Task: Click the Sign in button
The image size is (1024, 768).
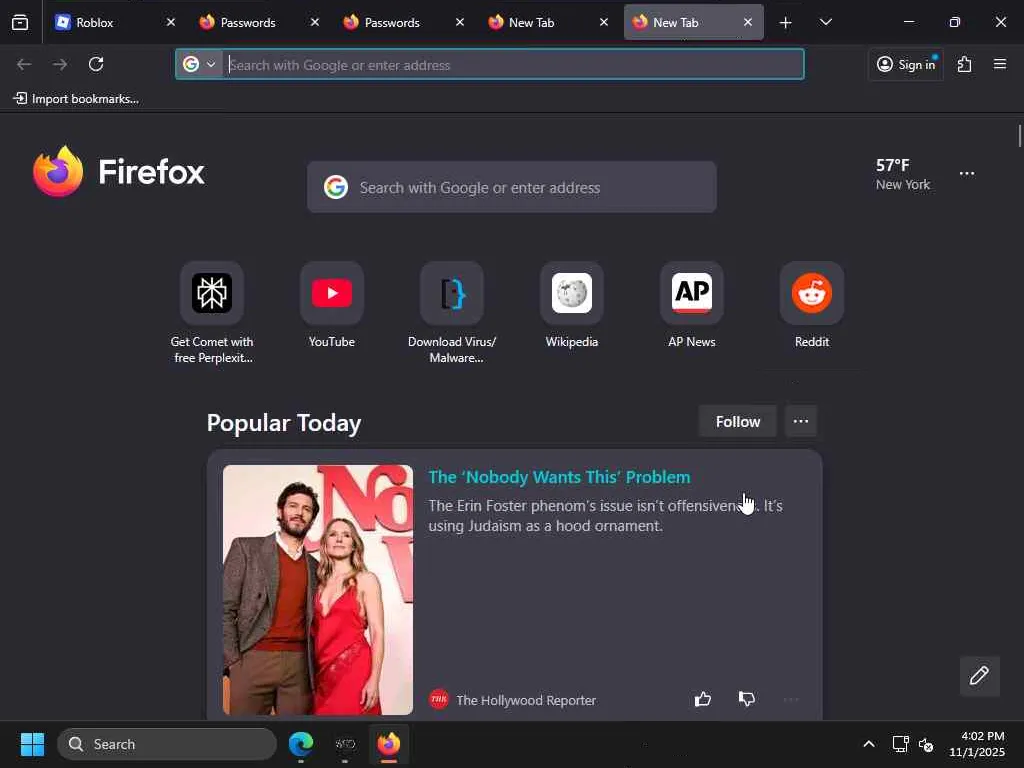Action: click(906, 64)
